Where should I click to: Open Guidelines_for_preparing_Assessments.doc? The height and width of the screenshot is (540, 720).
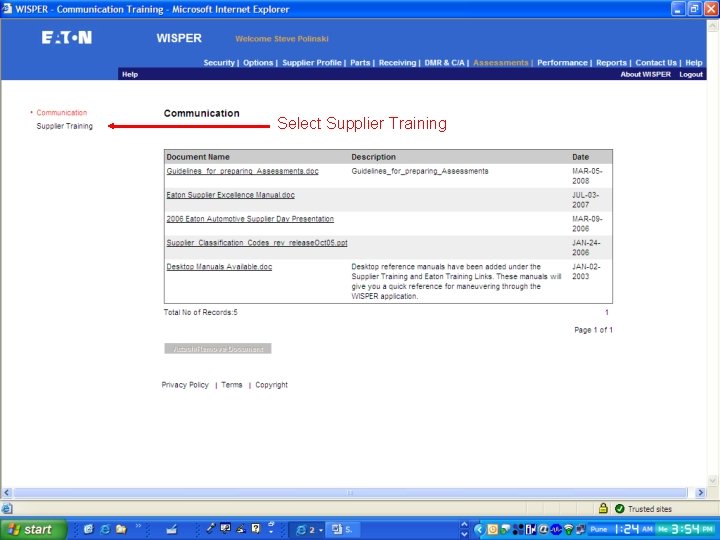pyautogui.click(x=242, y=171)
